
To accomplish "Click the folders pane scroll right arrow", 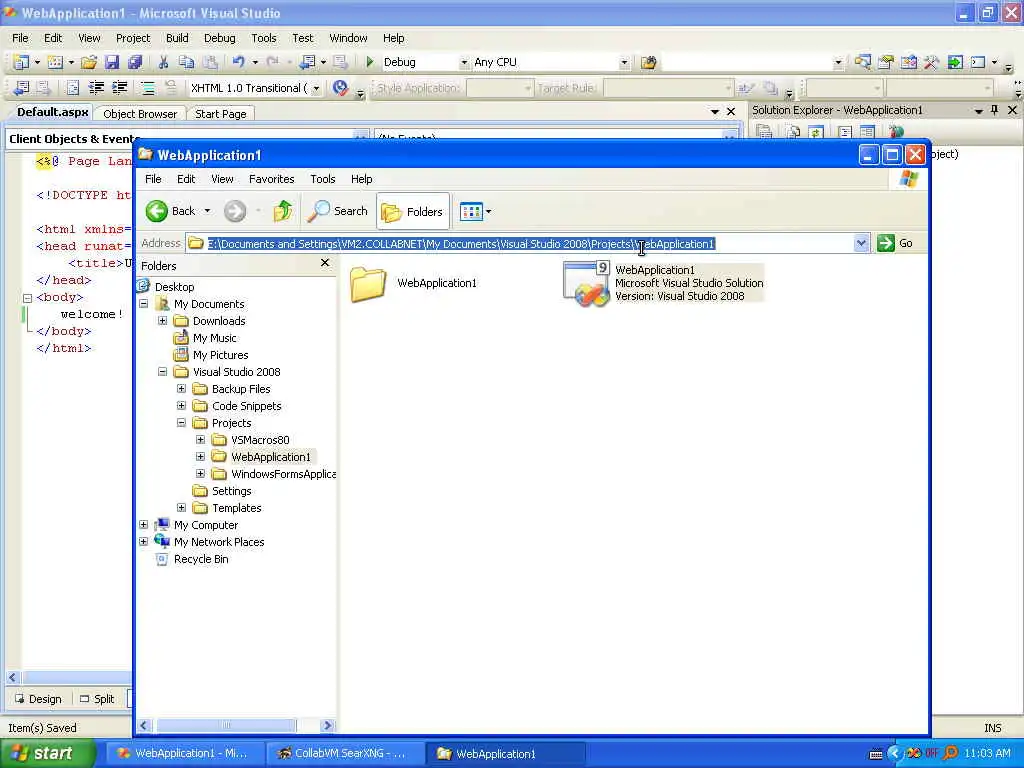I will [327, 725].
